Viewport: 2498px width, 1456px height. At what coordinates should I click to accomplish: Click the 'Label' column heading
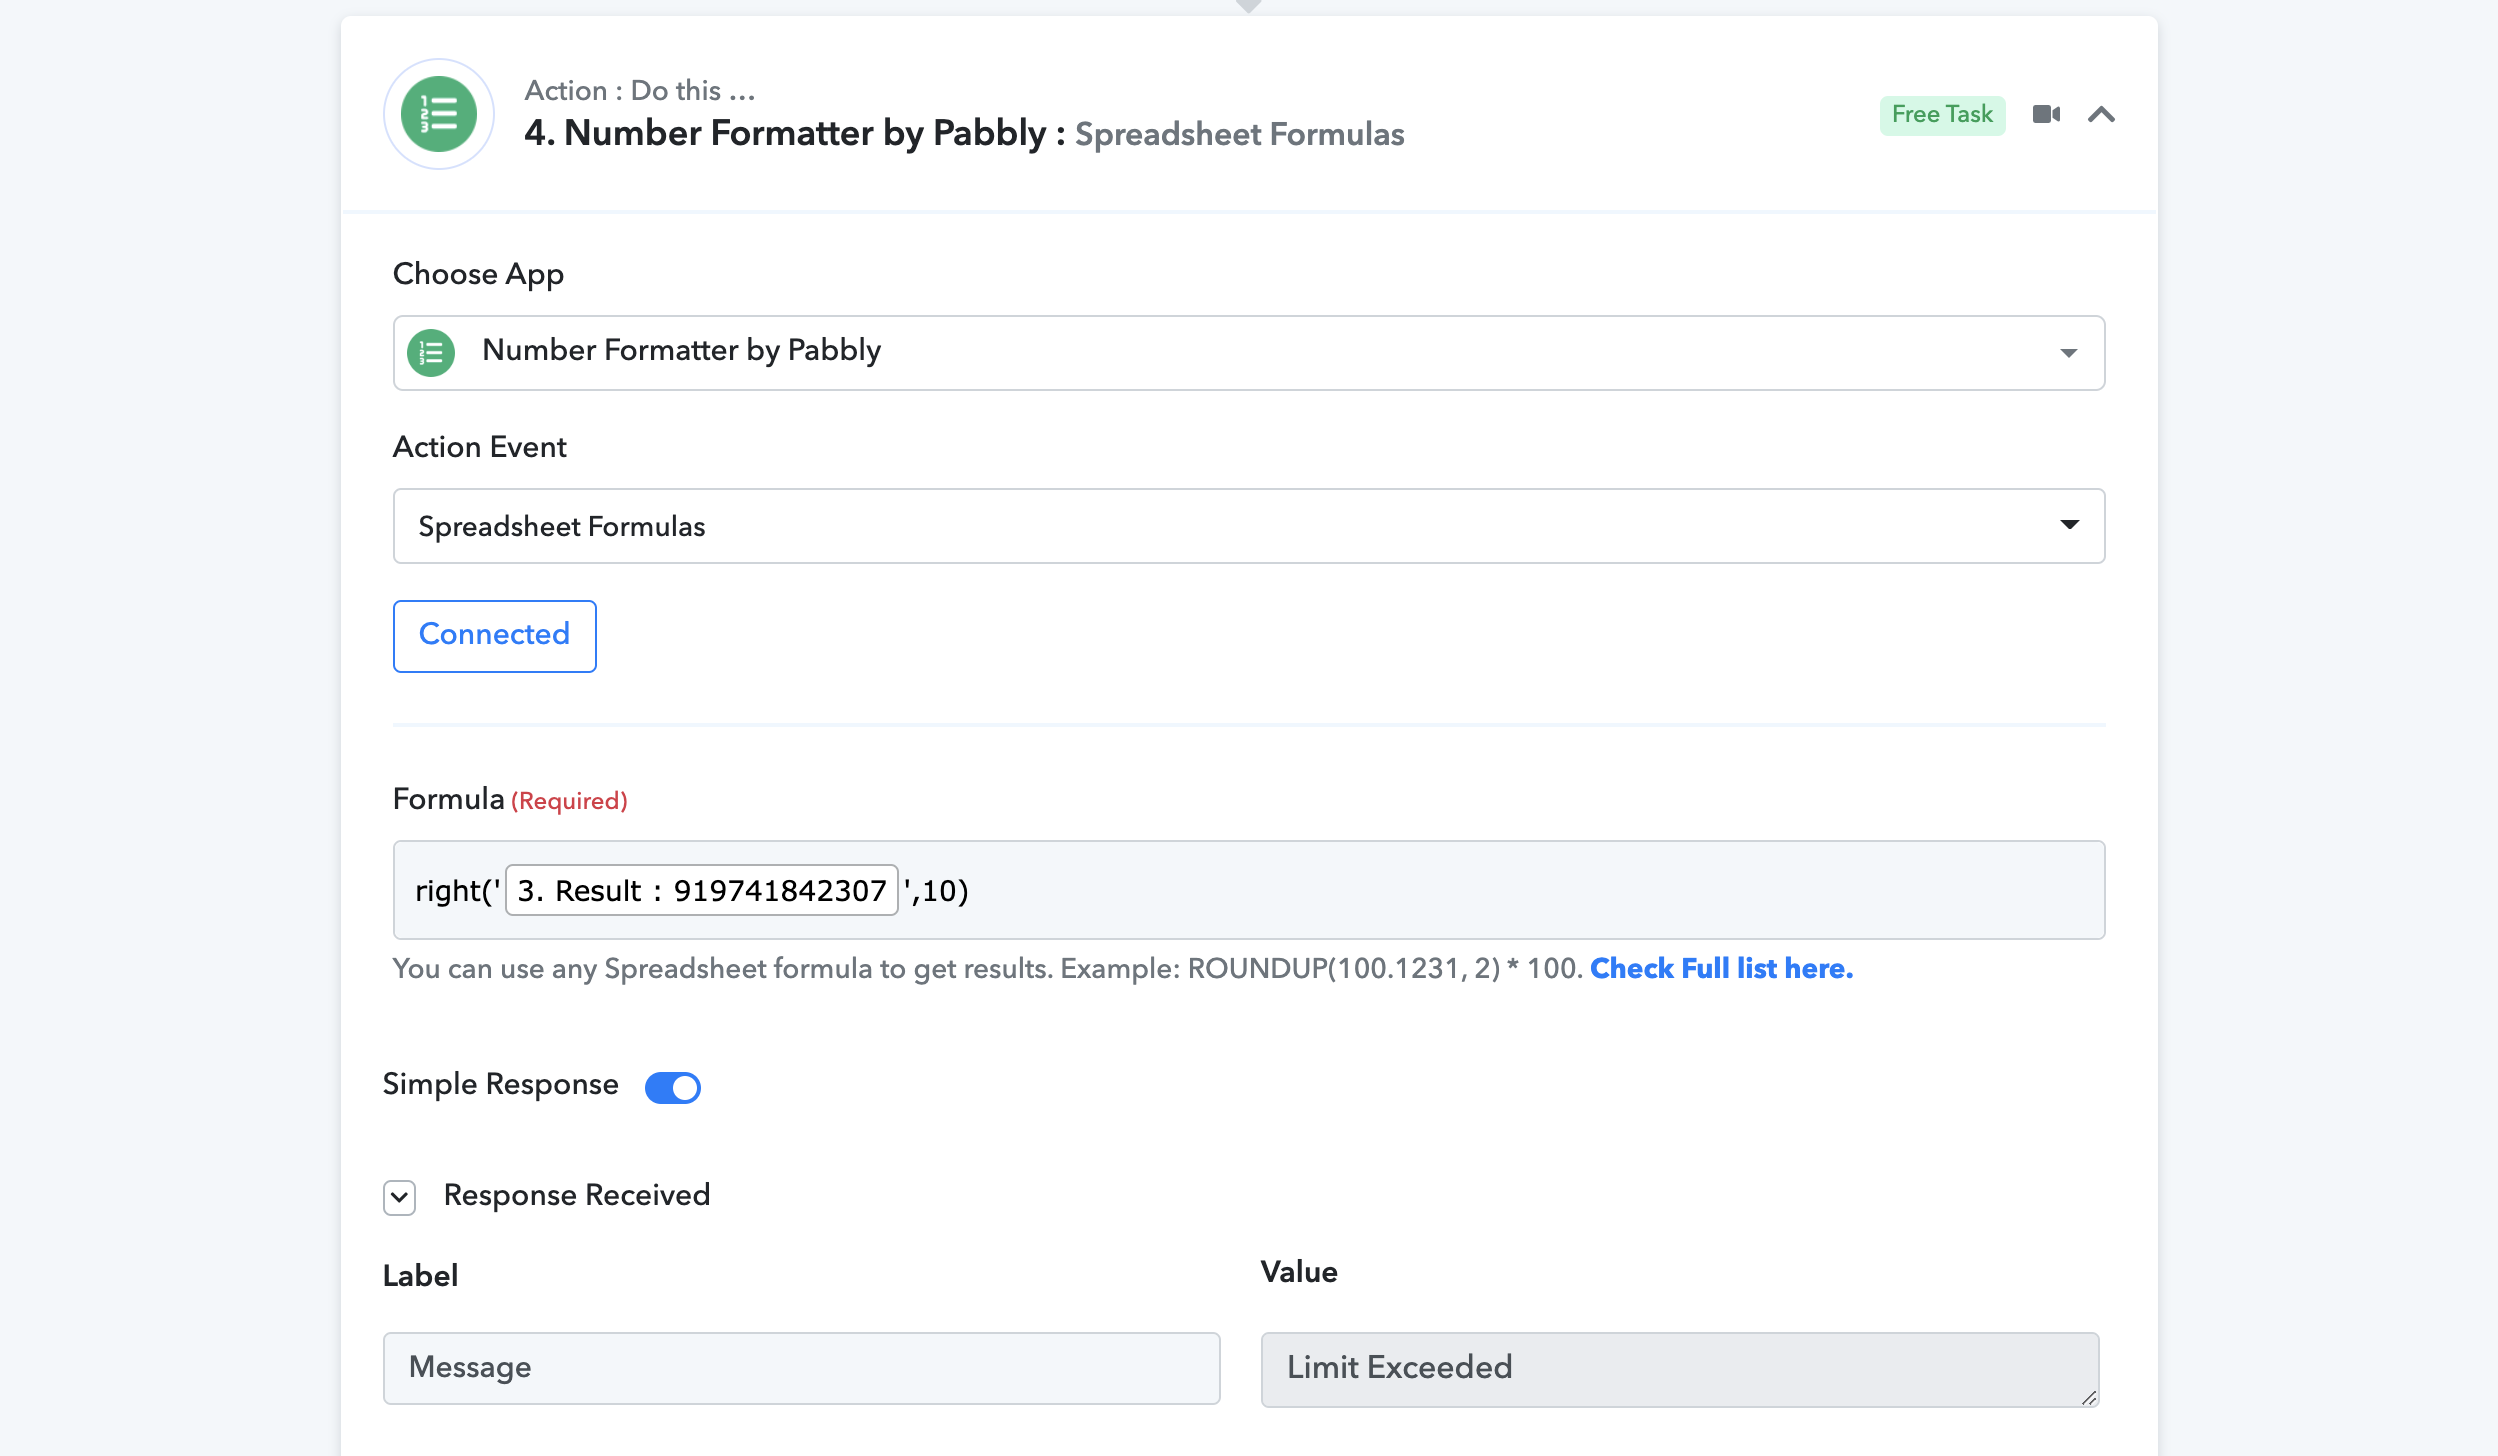point(420,1276)
